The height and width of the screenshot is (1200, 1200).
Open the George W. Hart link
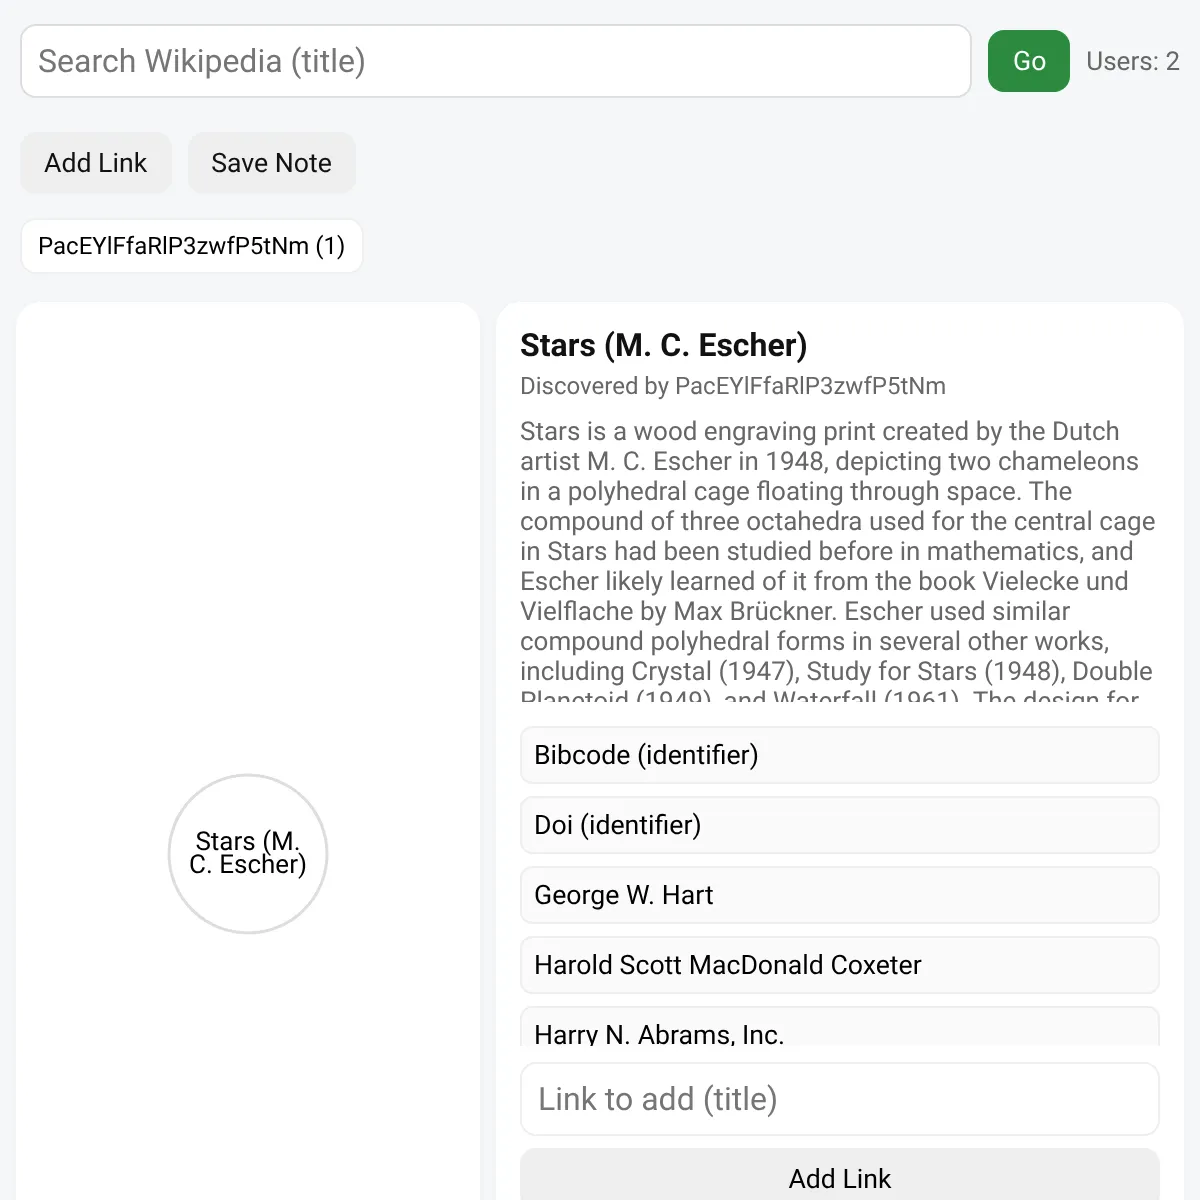point(840,895)
